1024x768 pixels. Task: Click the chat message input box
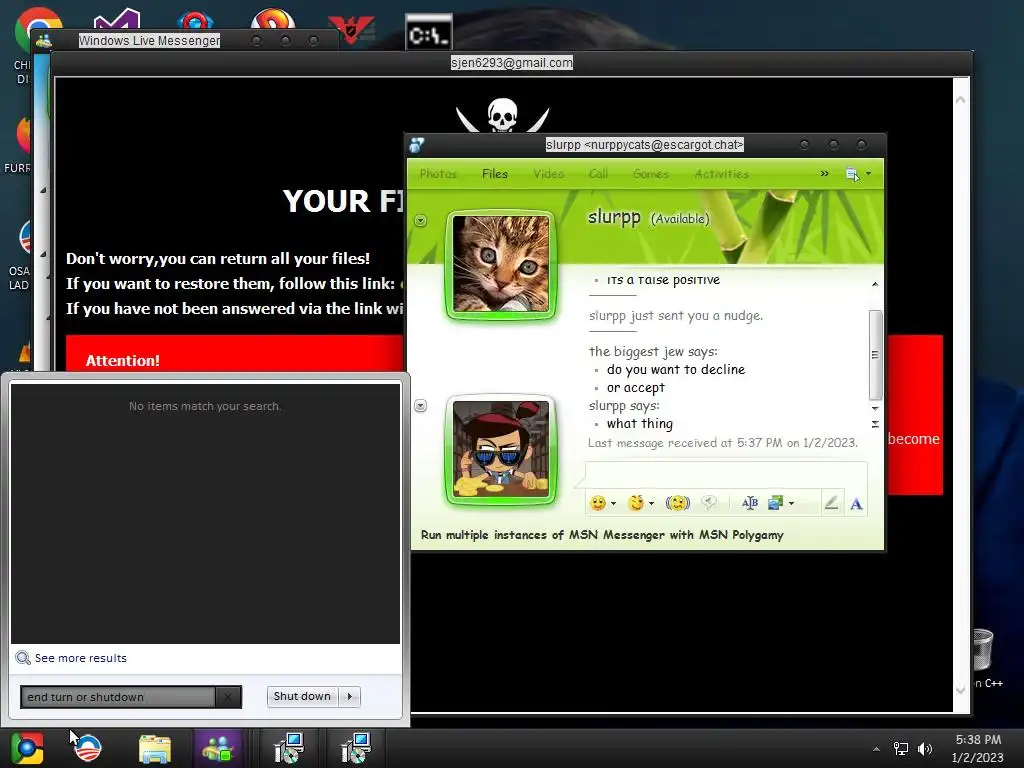726,473
